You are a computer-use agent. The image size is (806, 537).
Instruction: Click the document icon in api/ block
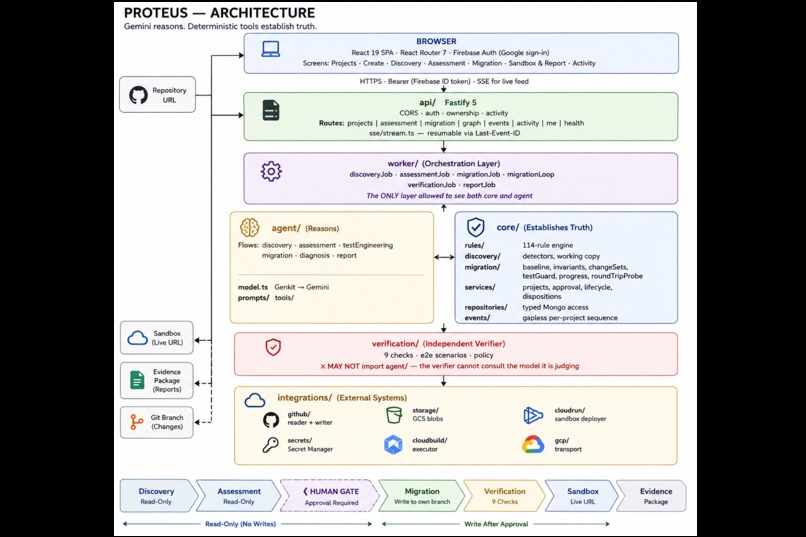click(x=271, y=110)
